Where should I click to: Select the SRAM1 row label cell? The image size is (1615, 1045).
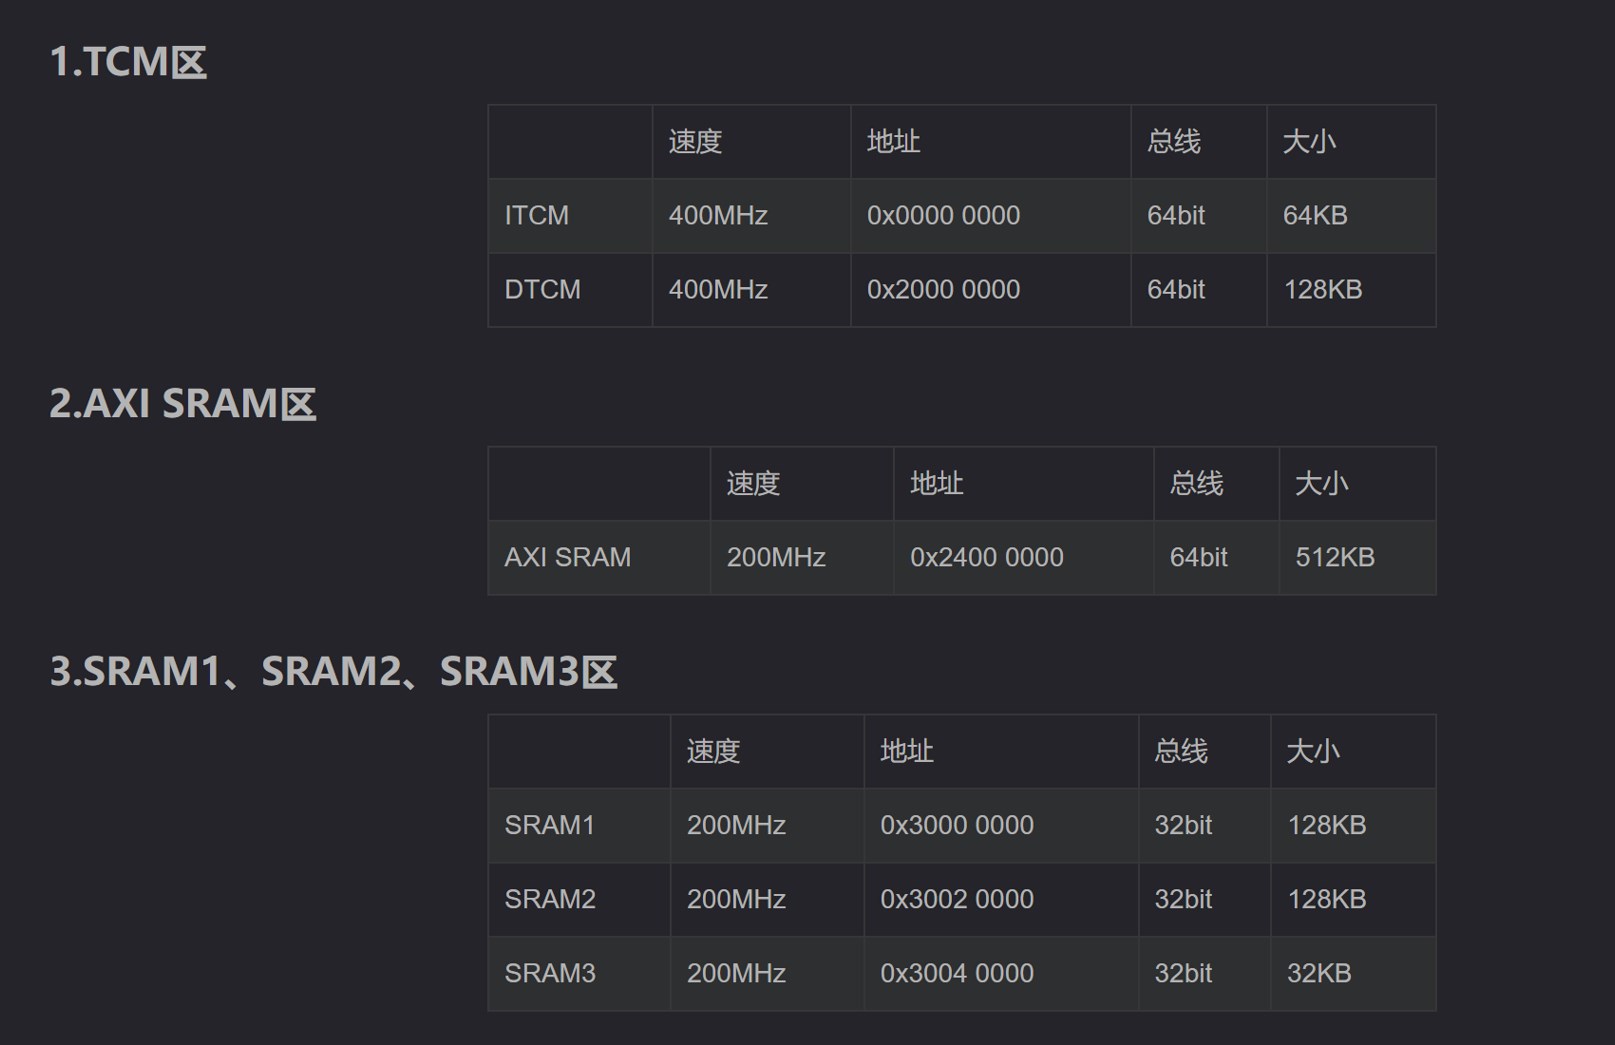coord(579,826)
